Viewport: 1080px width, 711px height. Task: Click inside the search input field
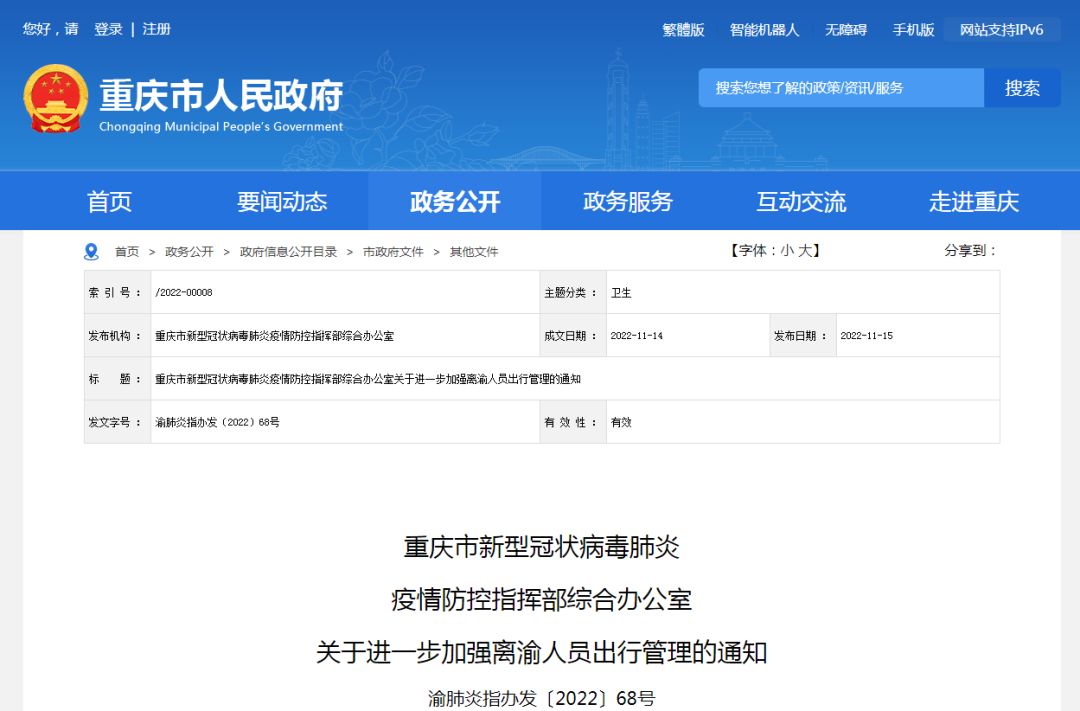click(840, 88)
